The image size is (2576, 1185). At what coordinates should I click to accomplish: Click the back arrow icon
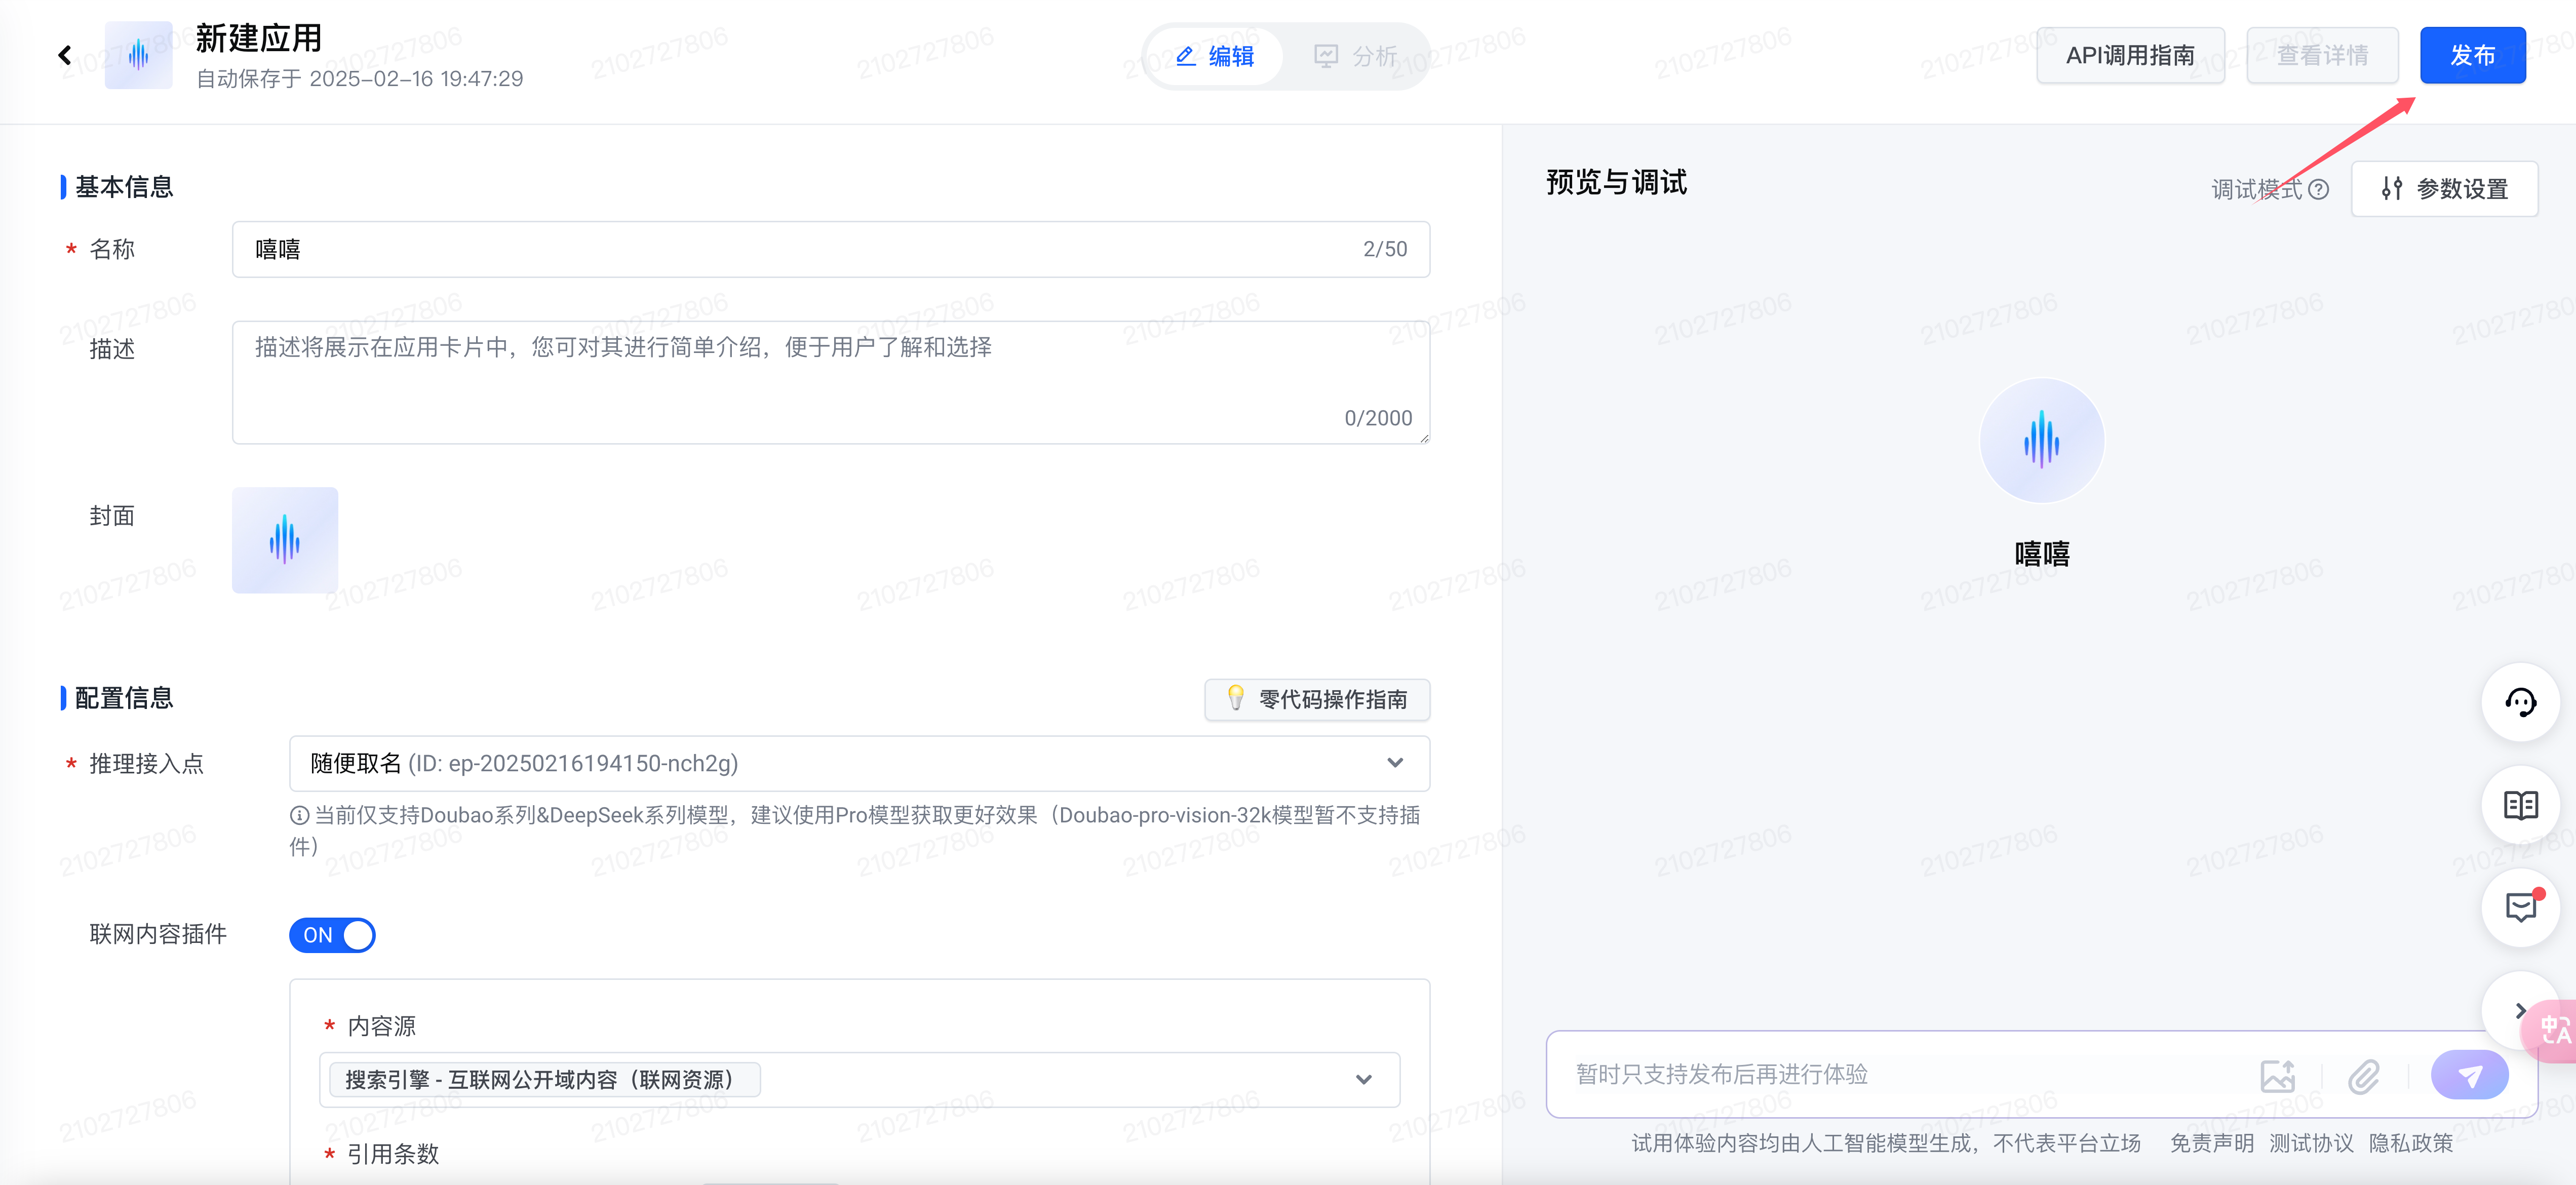(65, 55)
